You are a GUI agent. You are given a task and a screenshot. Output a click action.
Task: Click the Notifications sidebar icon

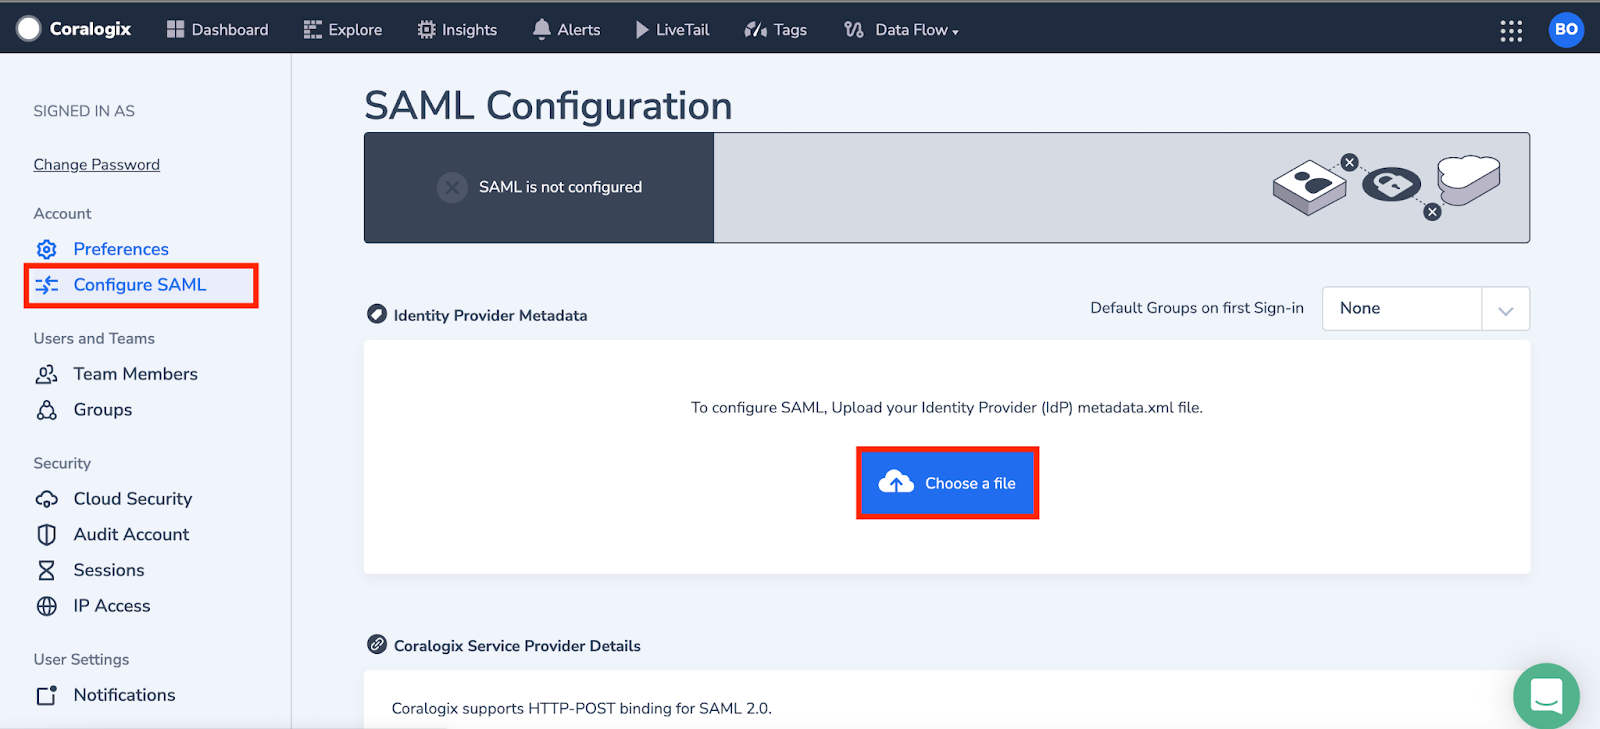[47, 695]
